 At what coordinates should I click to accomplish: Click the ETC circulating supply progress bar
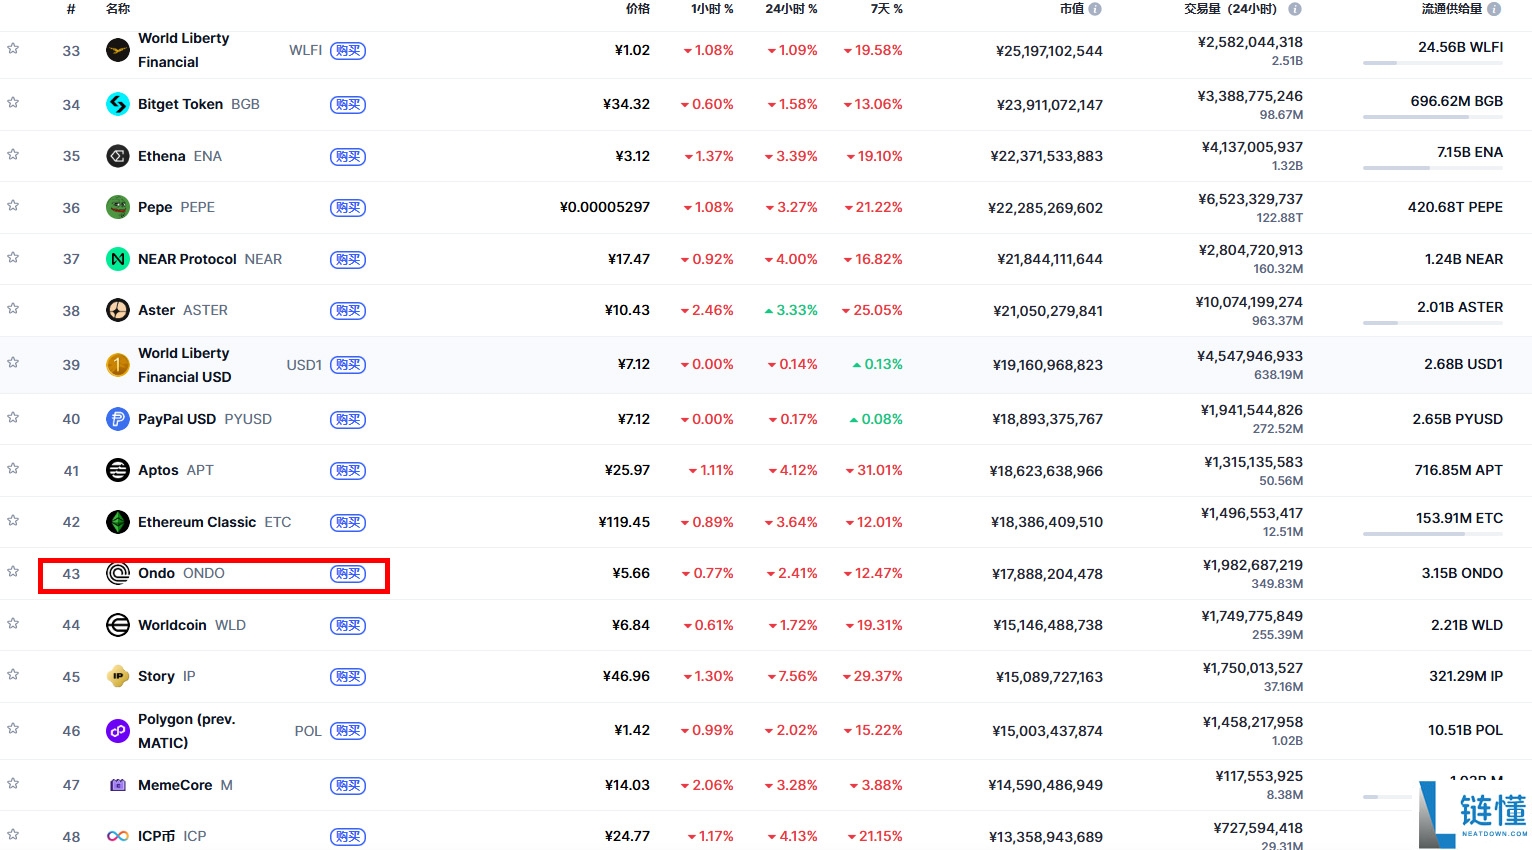[x=1433, y=534]
